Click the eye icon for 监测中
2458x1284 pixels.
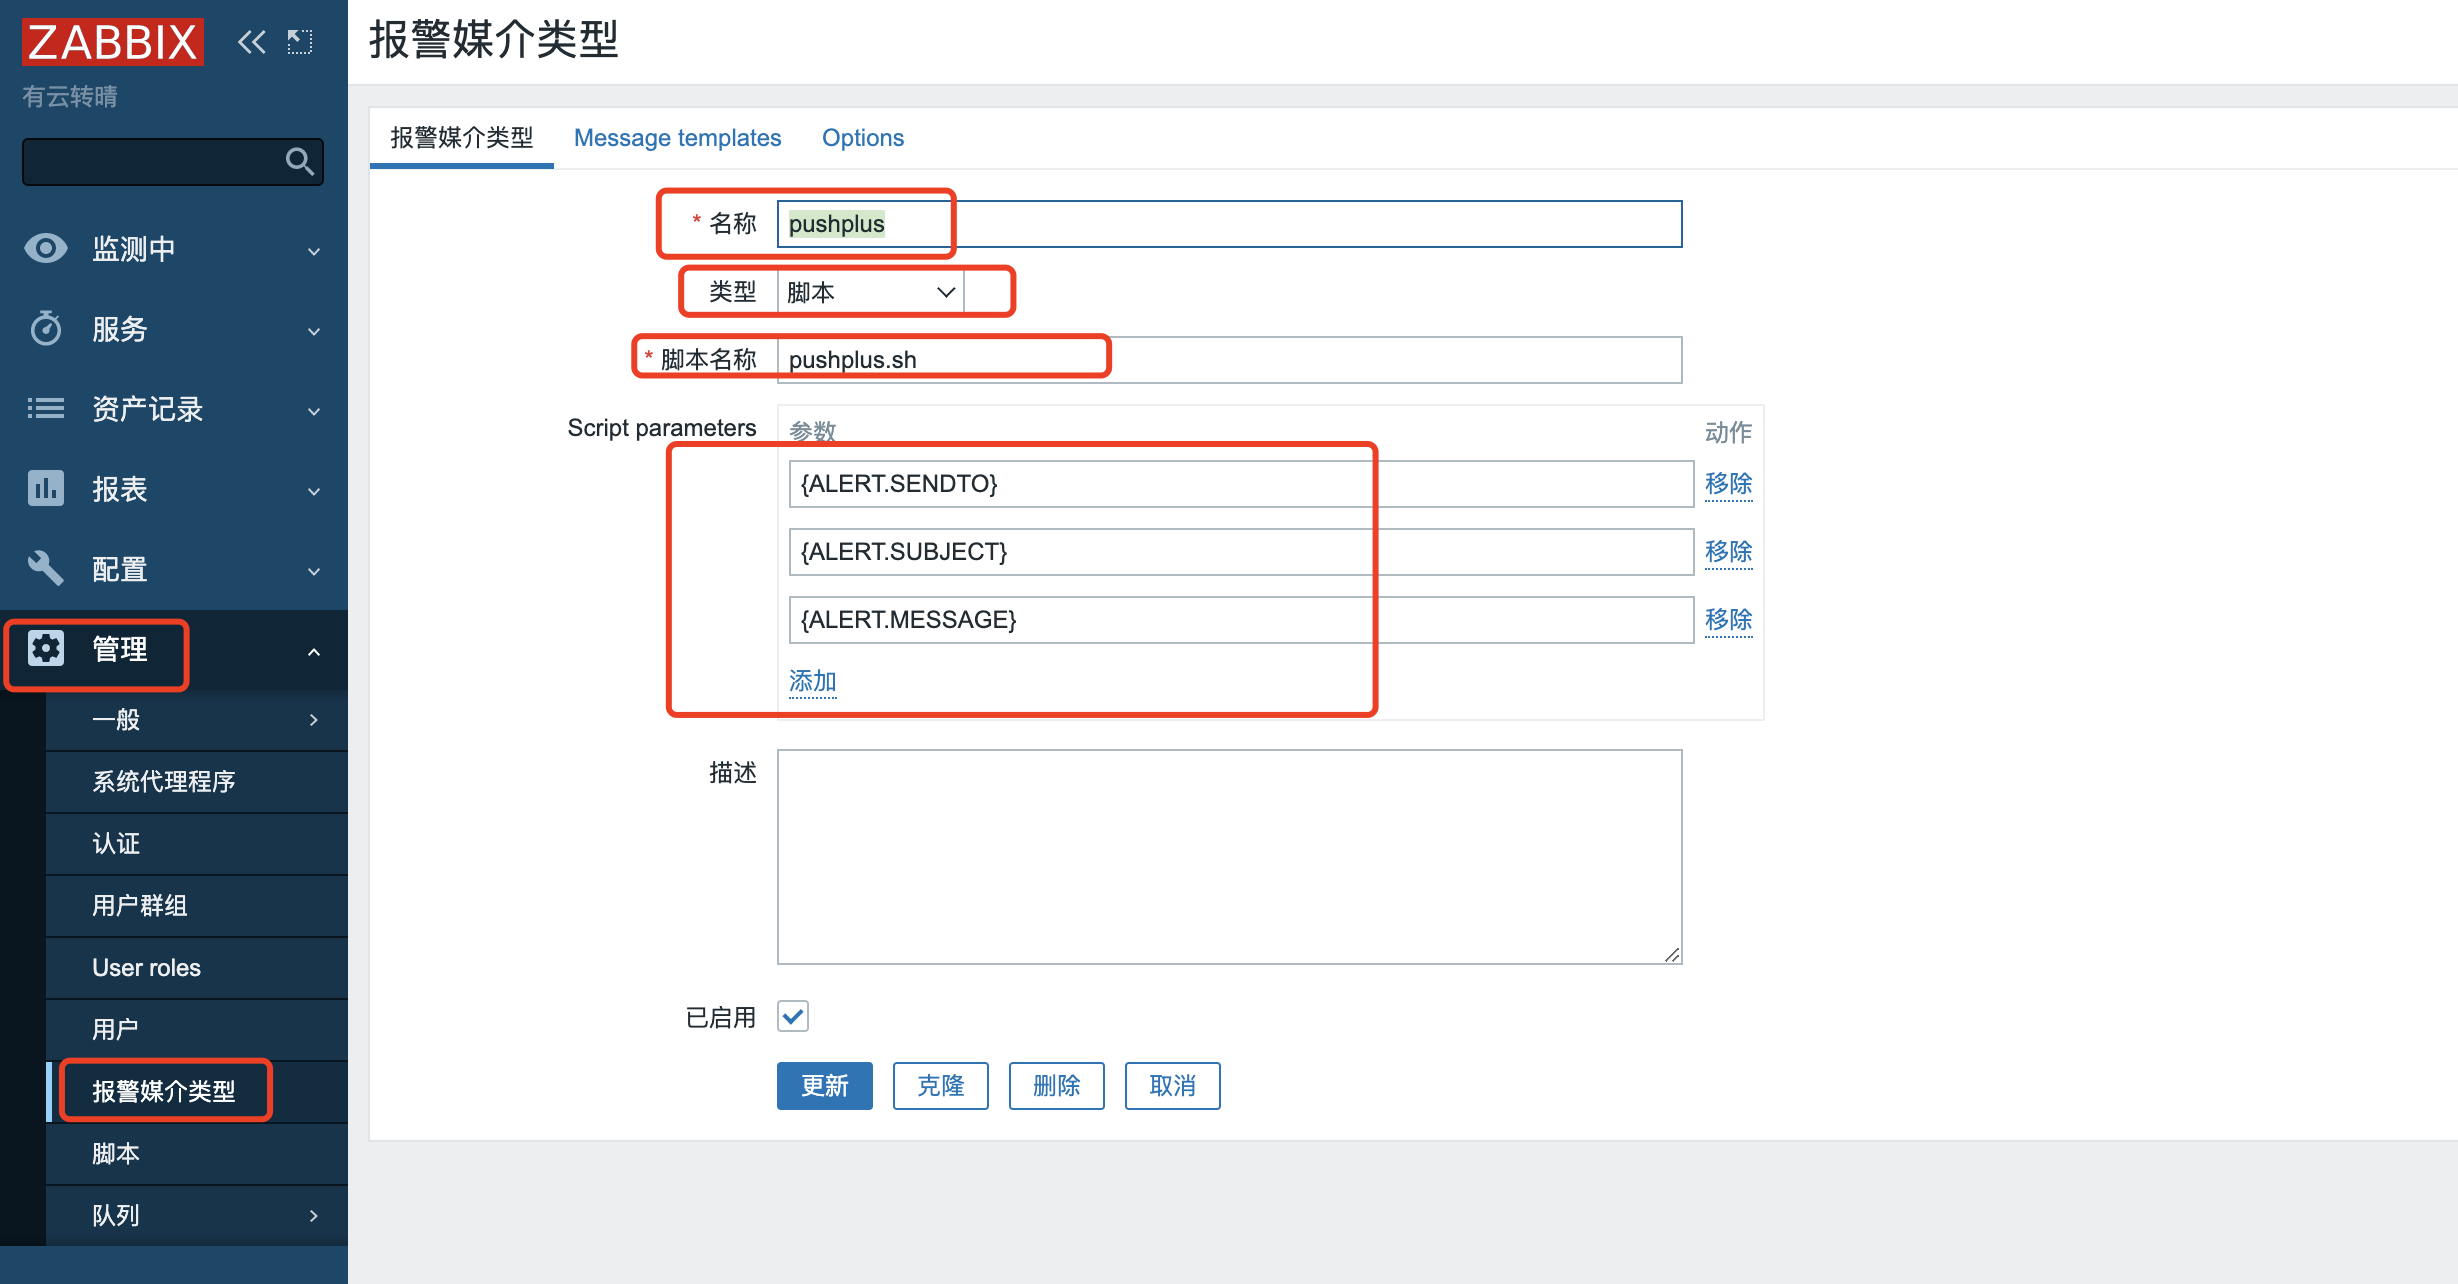pyautogui.click(x=46, y=248)
